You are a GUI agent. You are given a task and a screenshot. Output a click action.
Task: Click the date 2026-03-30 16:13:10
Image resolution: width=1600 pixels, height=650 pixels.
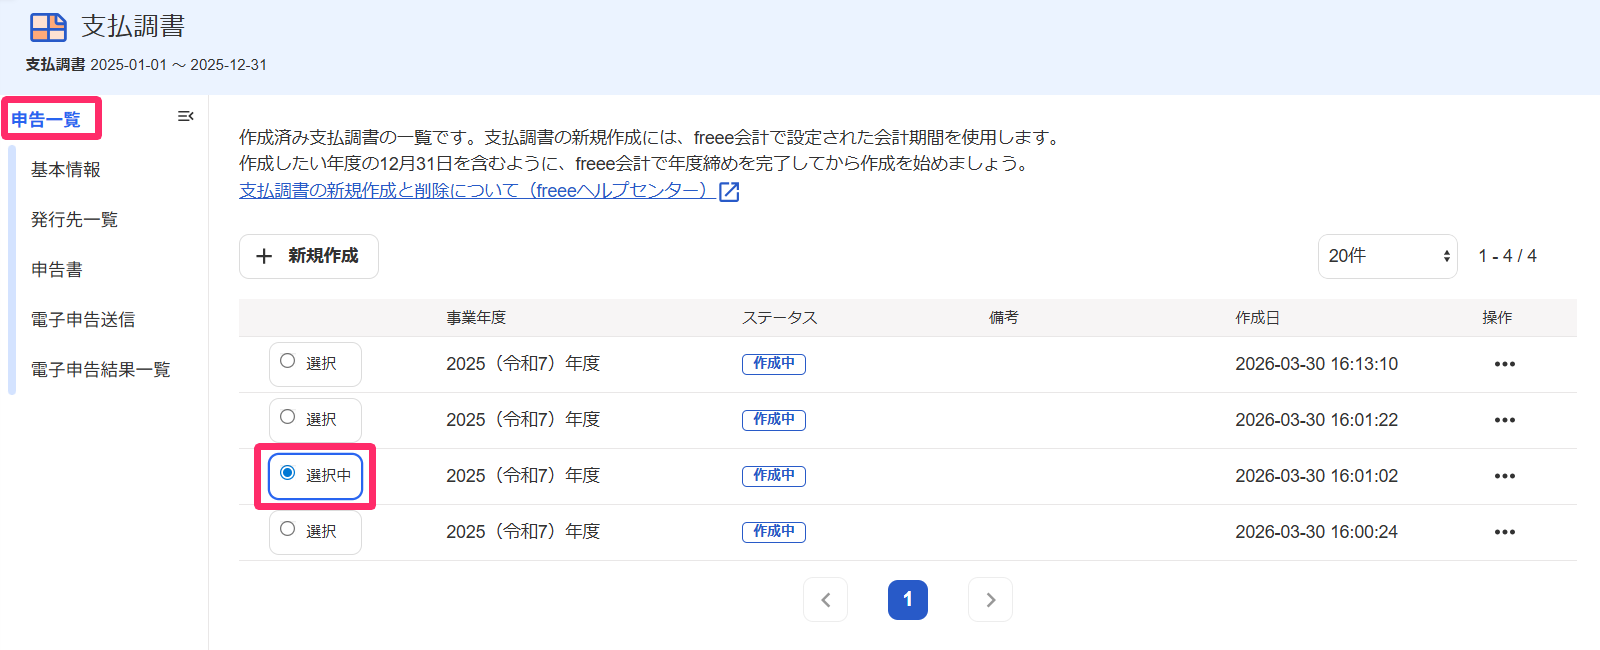pos(1316,364)
